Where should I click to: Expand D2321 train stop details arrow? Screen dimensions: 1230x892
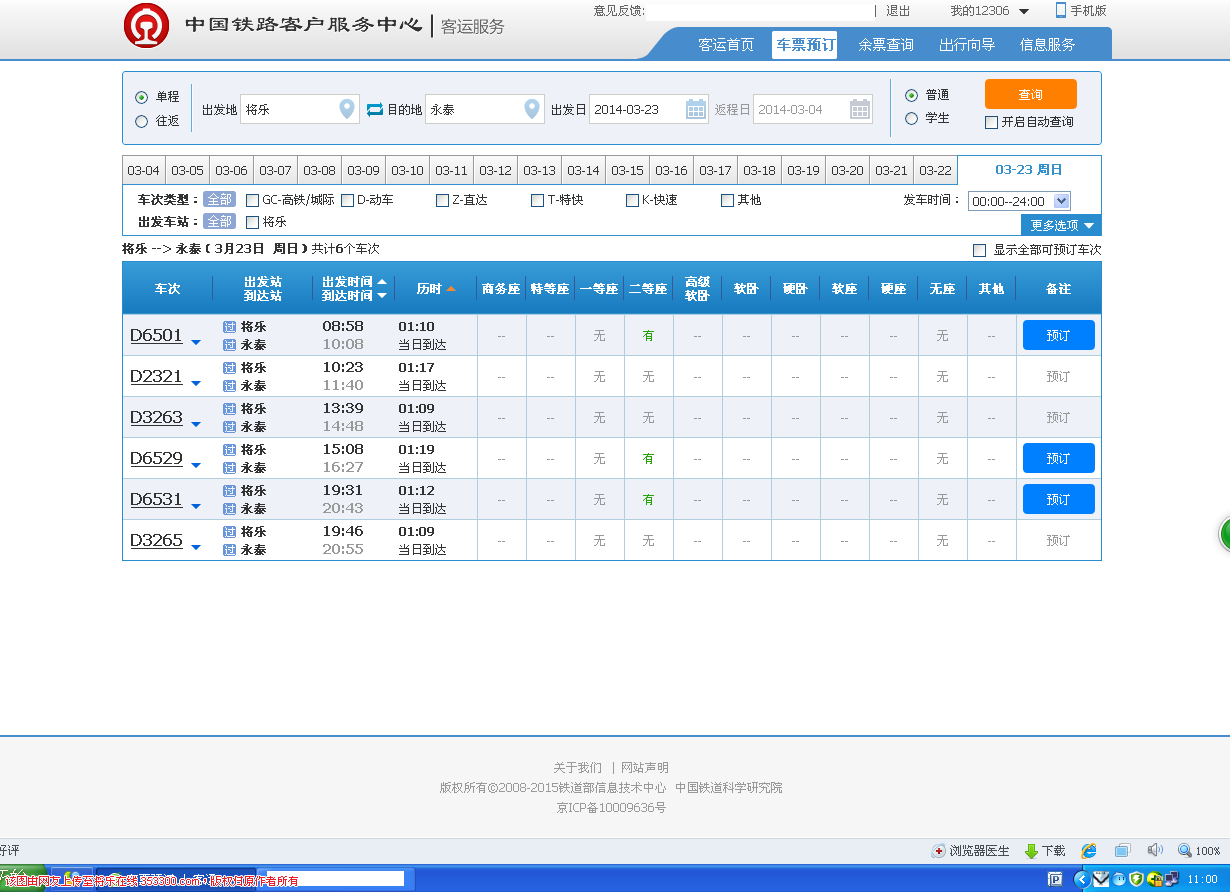point(196,383)
